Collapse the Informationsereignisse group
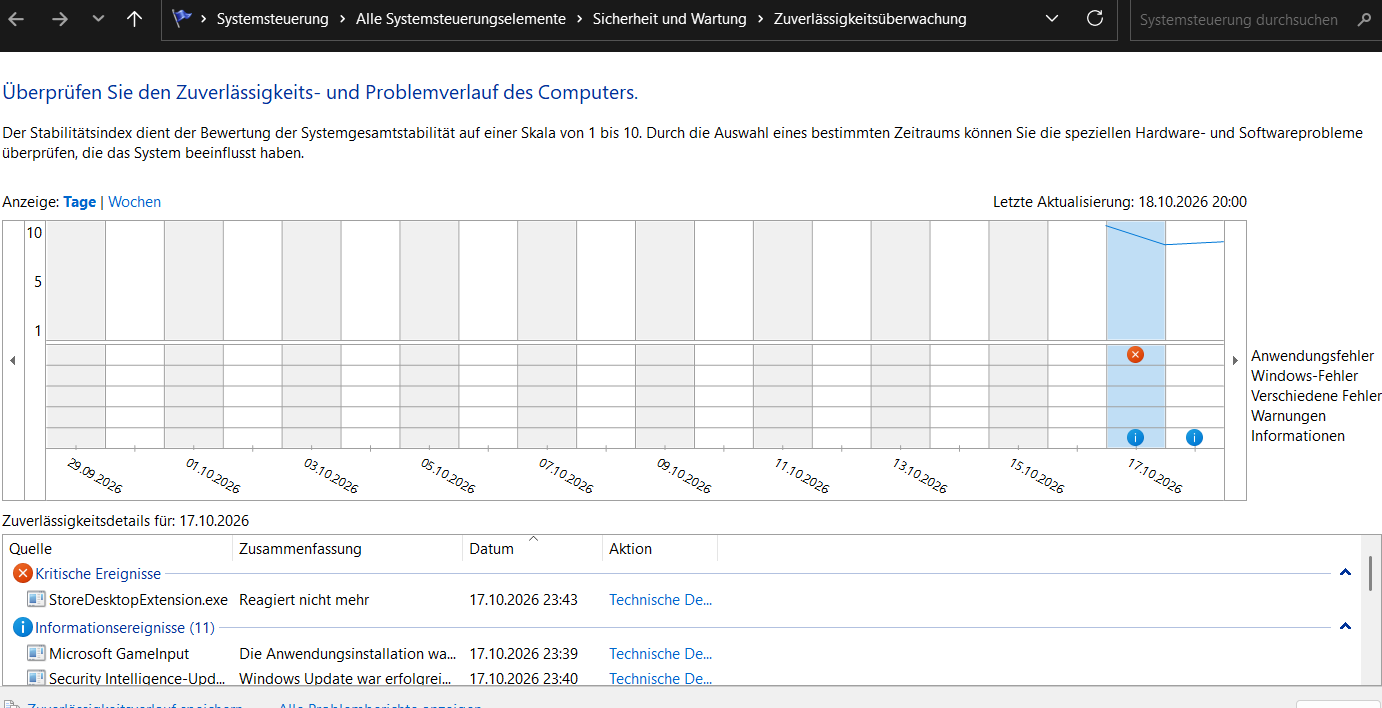1382x708 pixels. click(1345, 627)
